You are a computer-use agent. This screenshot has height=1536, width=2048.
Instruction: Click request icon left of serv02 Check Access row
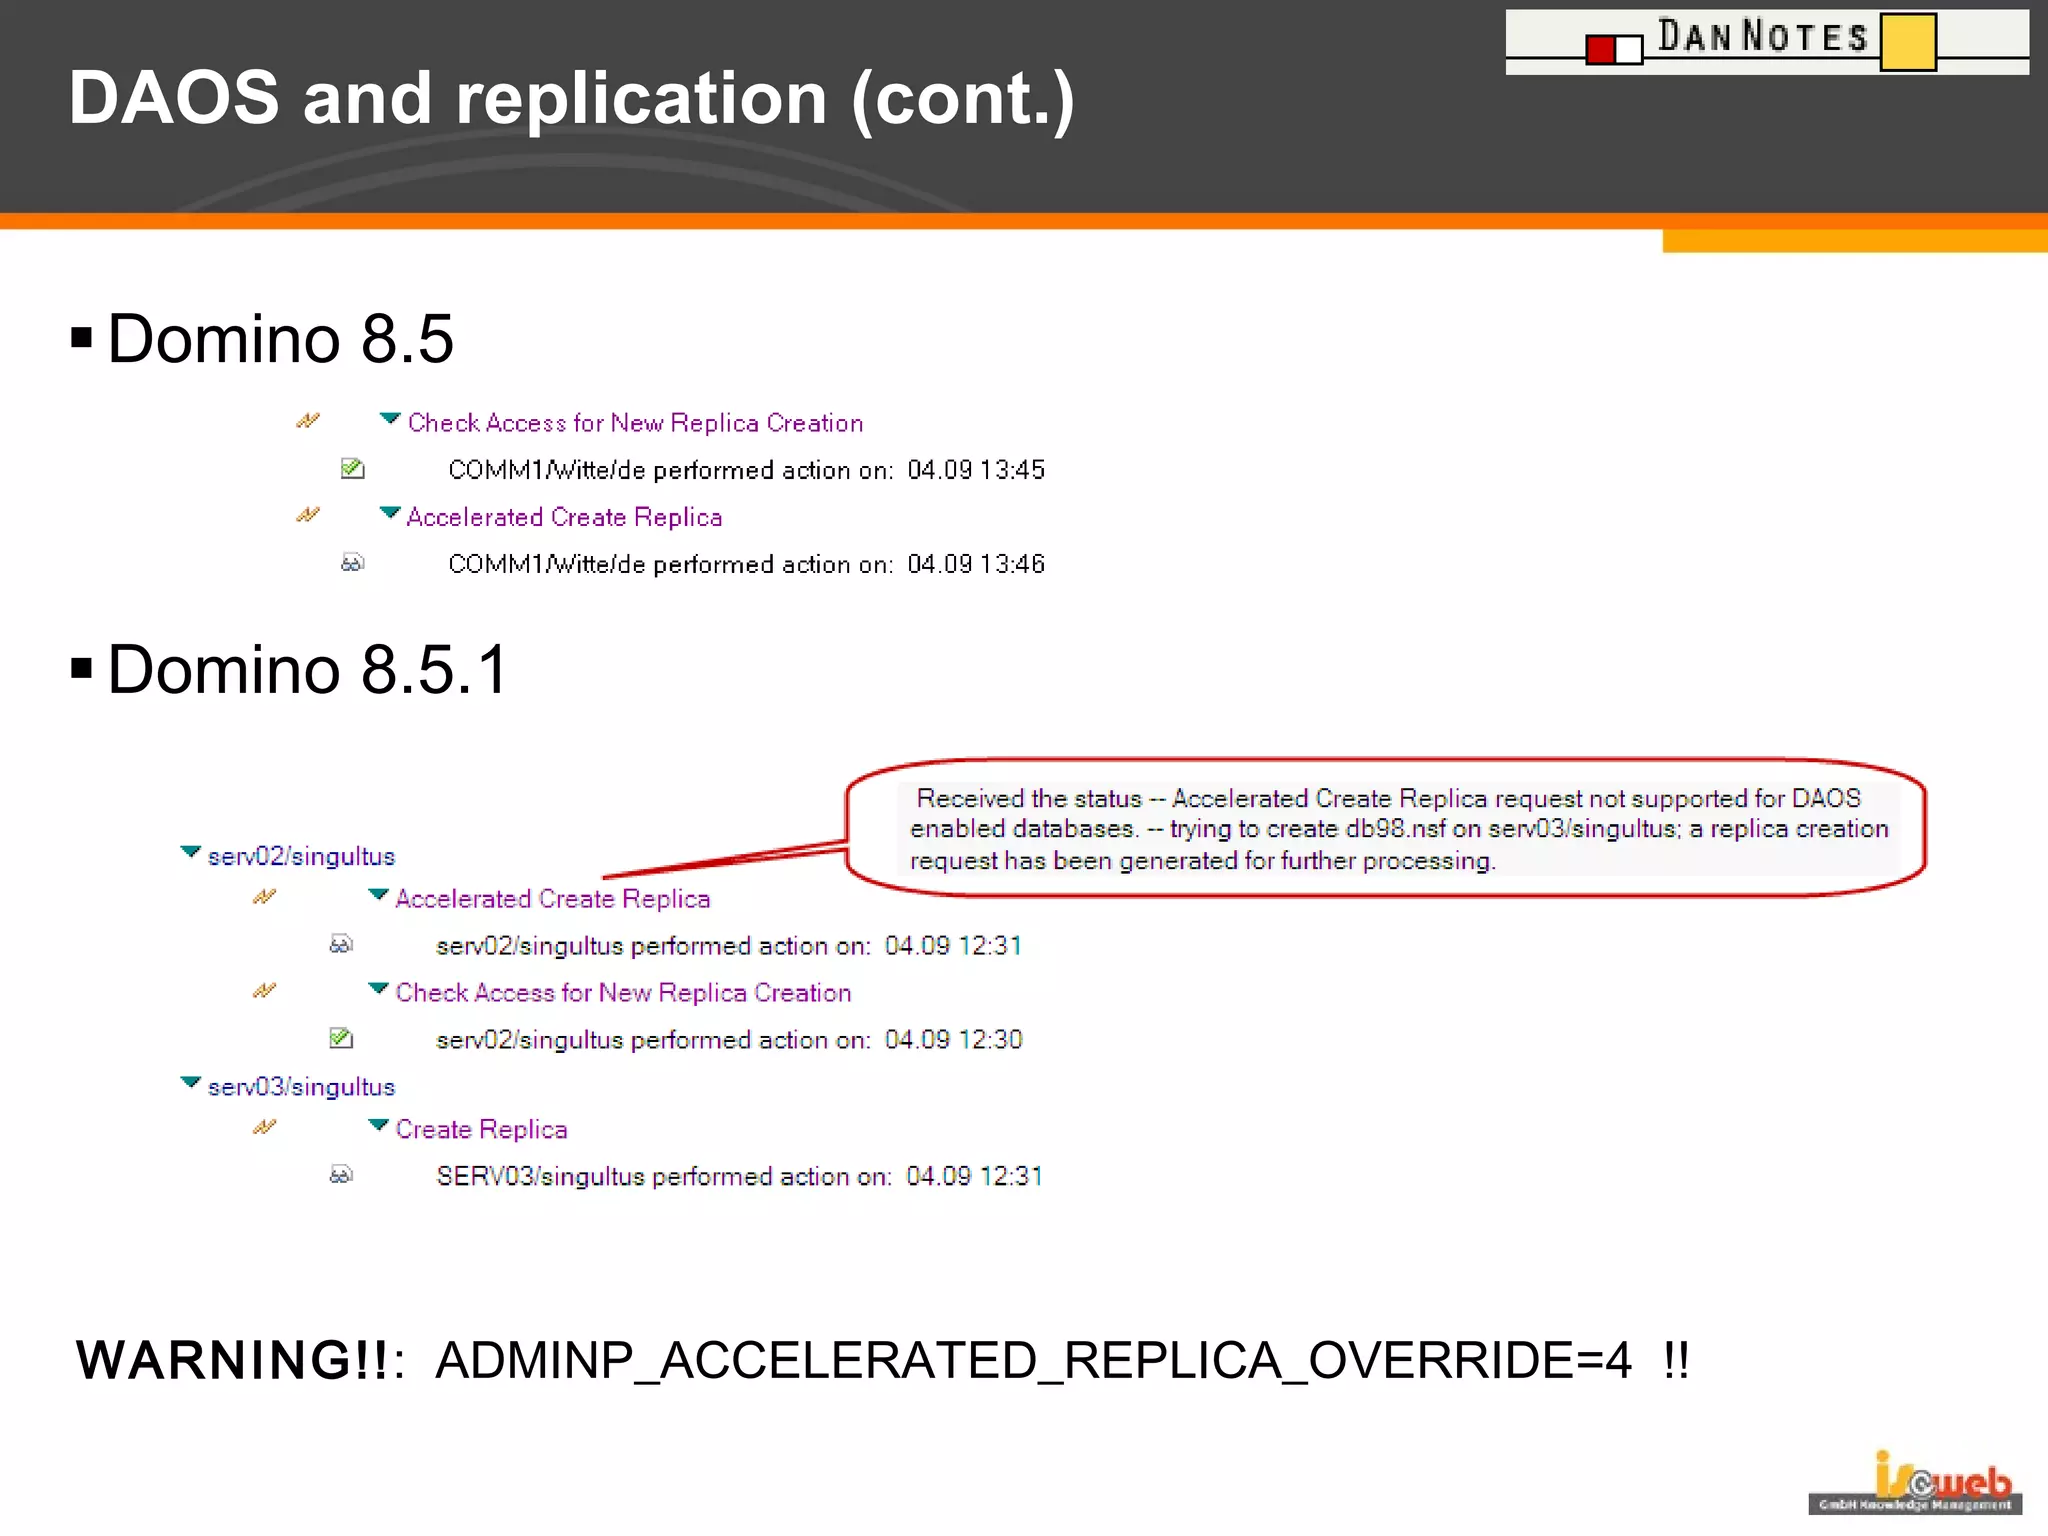tap(264, 991)
